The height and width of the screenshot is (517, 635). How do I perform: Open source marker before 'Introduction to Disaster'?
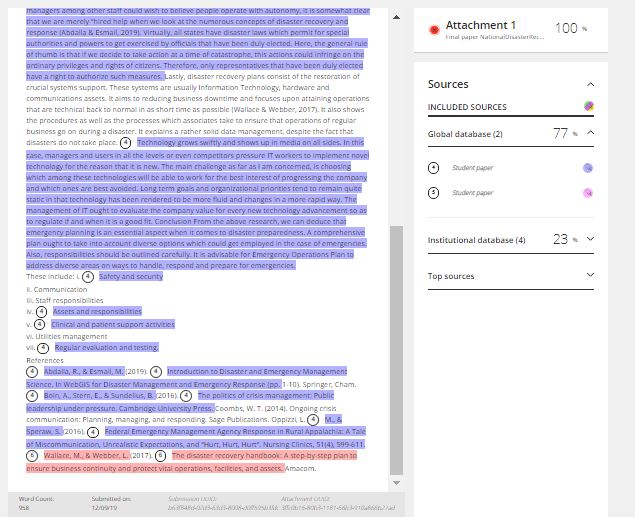pyautogui.click(x=156, y=372)
